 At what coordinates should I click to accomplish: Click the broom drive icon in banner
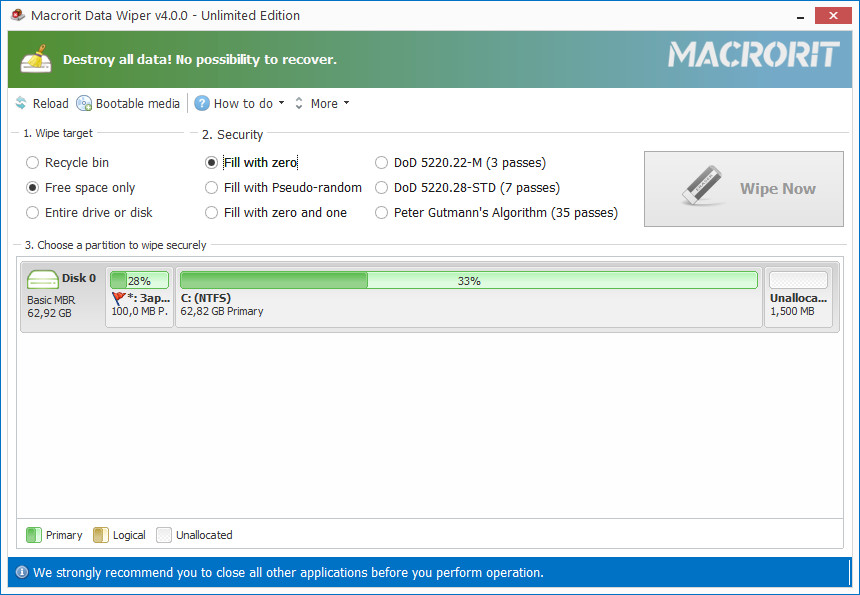tap(36, 59)
